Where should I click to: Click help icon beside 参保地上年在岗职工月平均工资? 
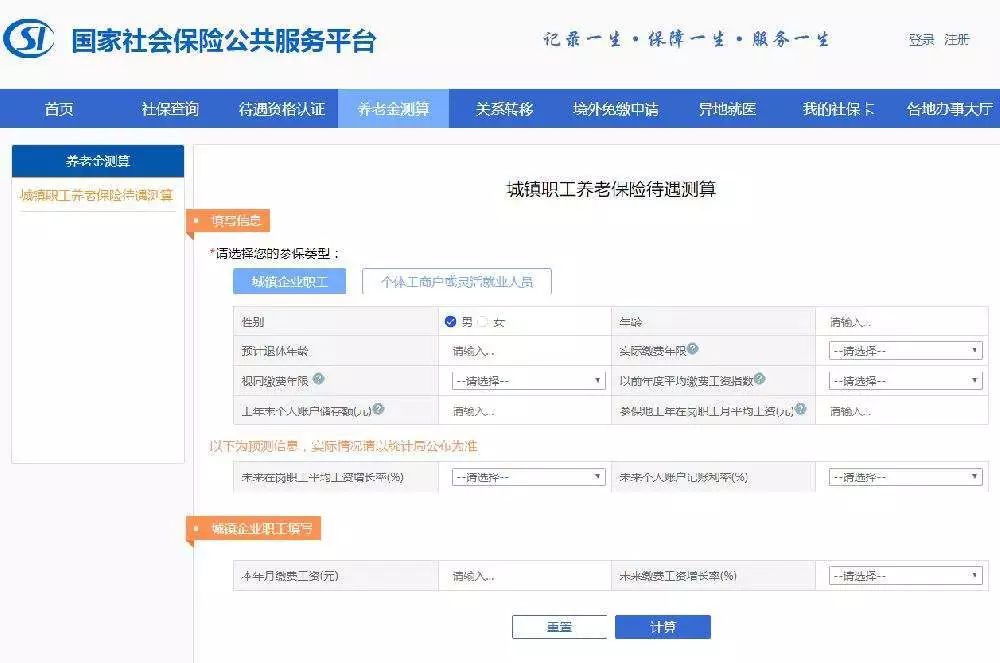[x=801, y=407]
